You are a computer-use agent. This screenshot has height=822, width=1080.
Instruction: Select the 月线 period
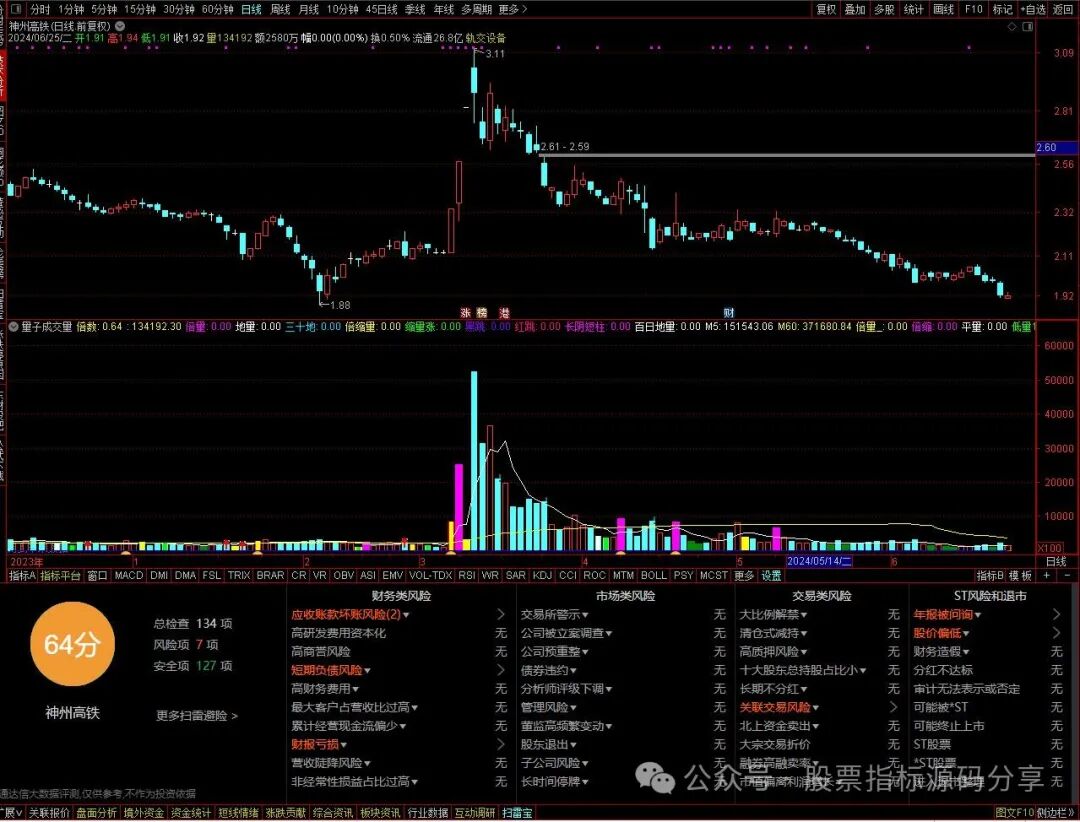point(309,9)
